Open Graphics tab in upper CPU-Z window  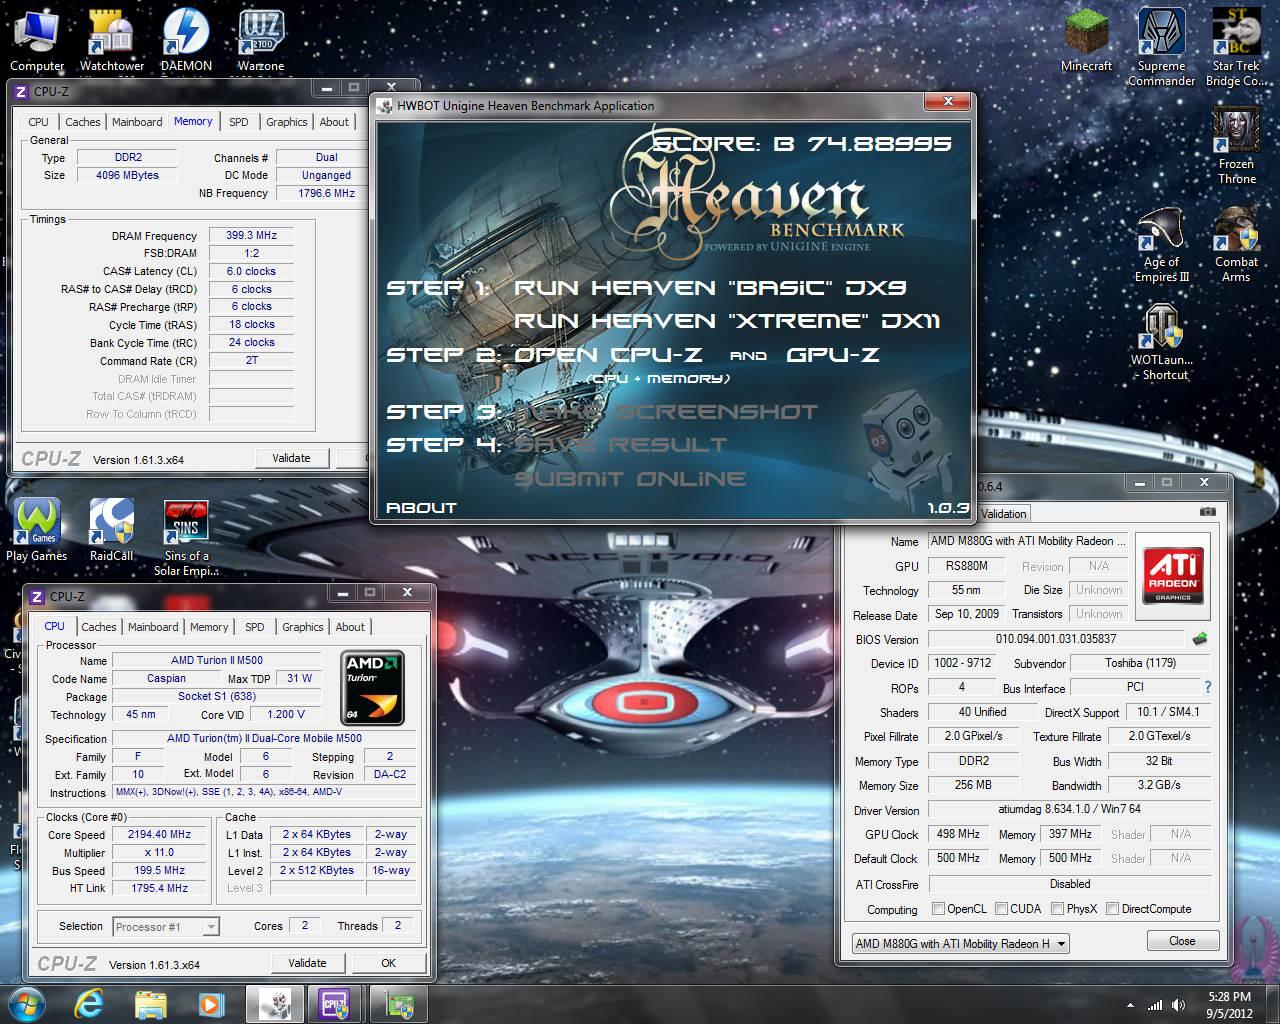coord(286,122)
